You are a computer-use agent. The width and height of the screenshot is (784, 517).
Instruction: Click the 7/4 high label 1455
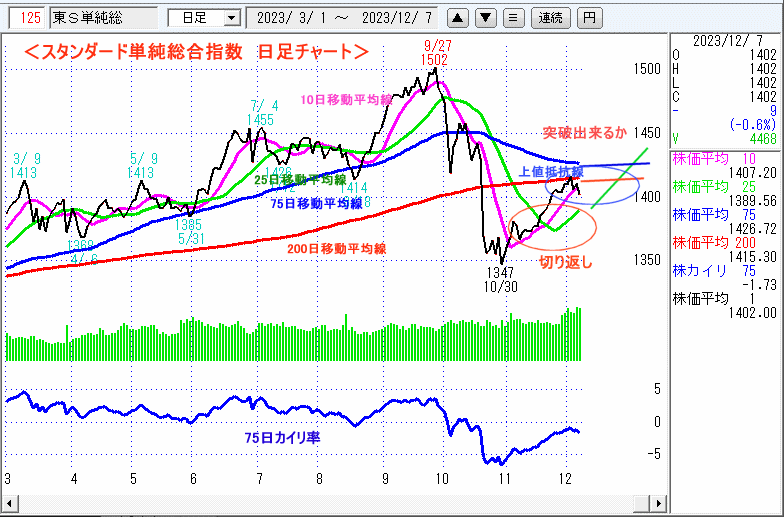260,119
